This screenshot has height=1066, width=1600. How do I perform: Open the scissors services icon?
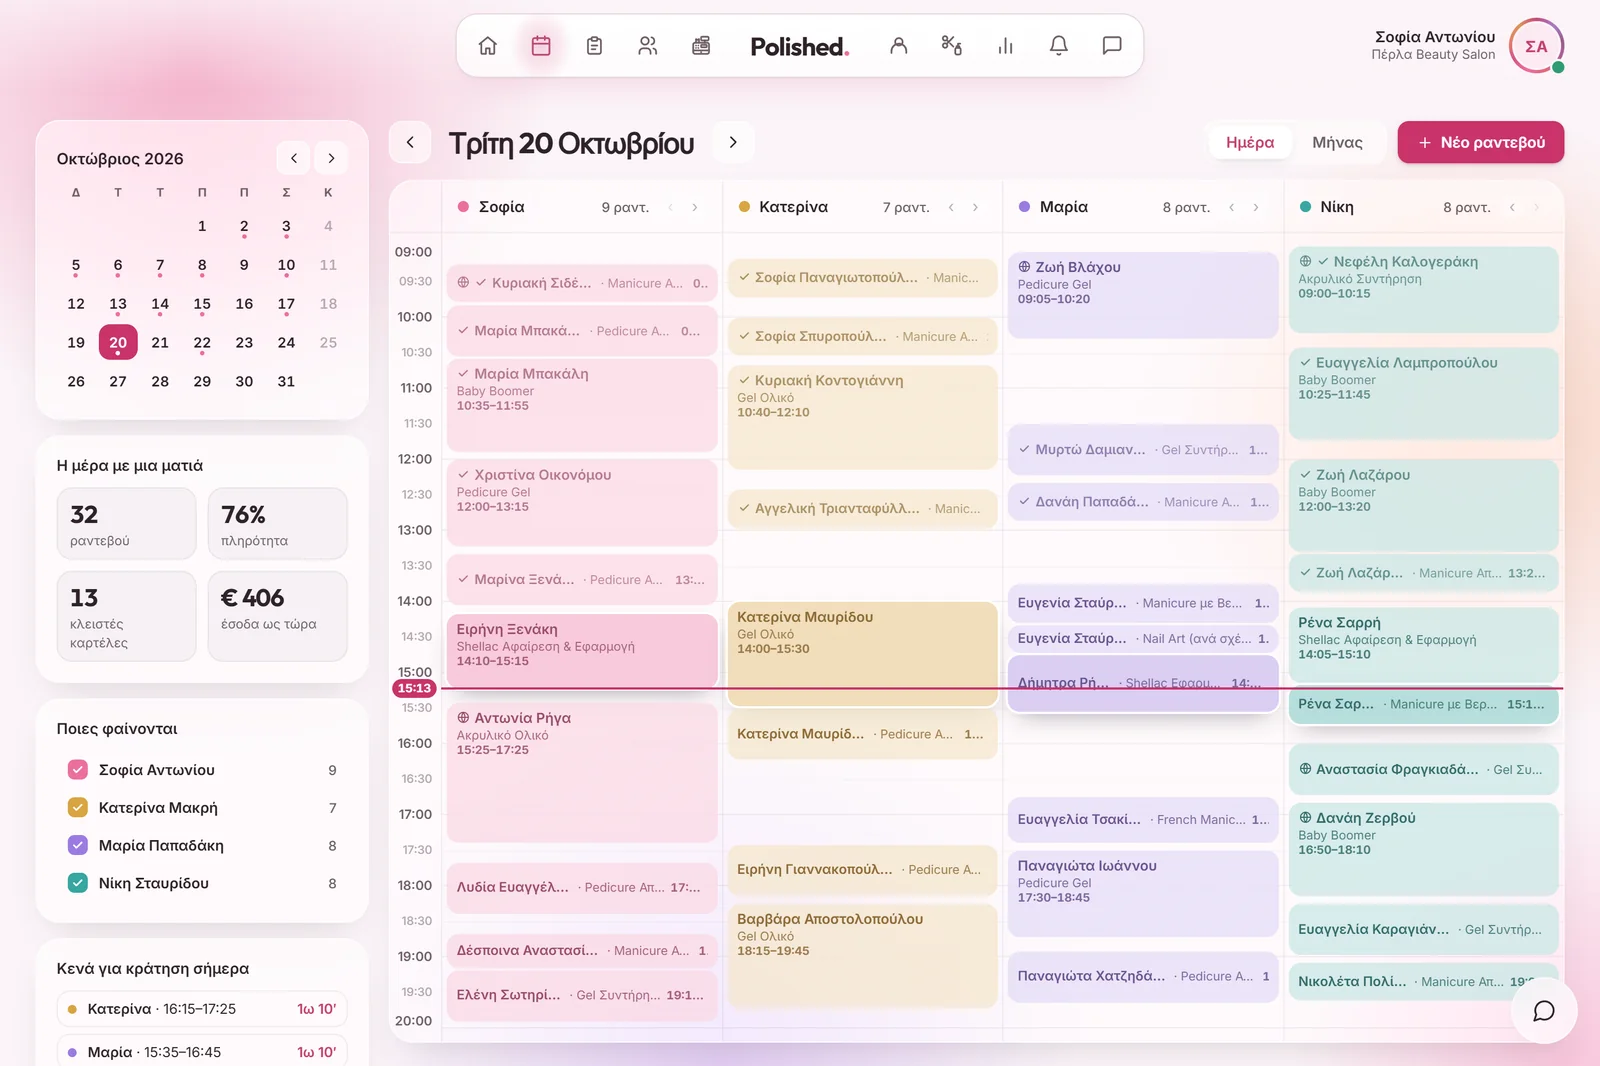951,46
